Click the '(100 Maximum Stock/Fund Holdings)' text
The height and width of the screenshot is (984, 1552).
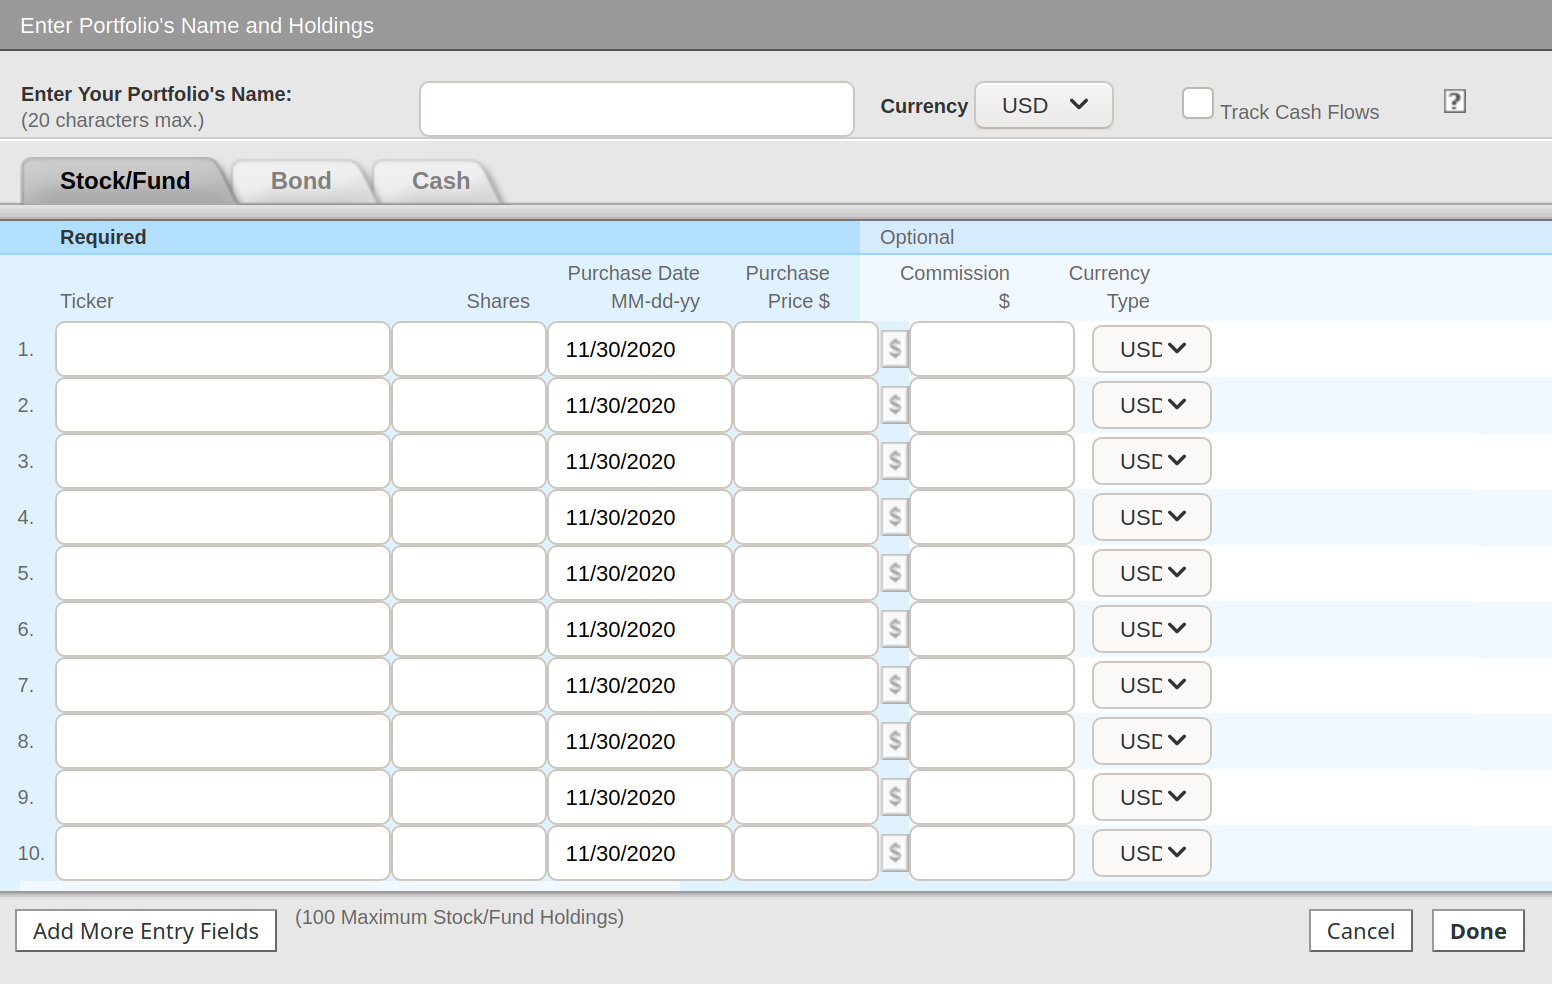click(459, 917)
